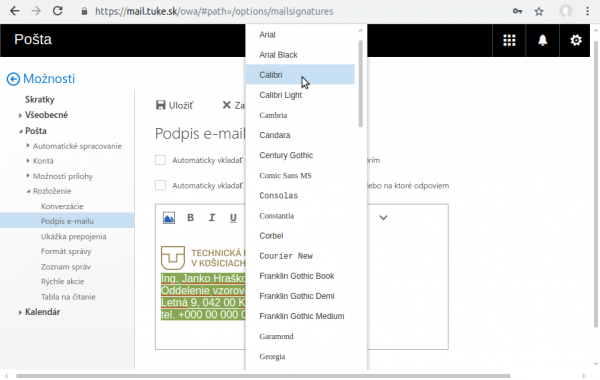Pick Cambria font
Screen dimensions: 600x380
click(300, 115)
